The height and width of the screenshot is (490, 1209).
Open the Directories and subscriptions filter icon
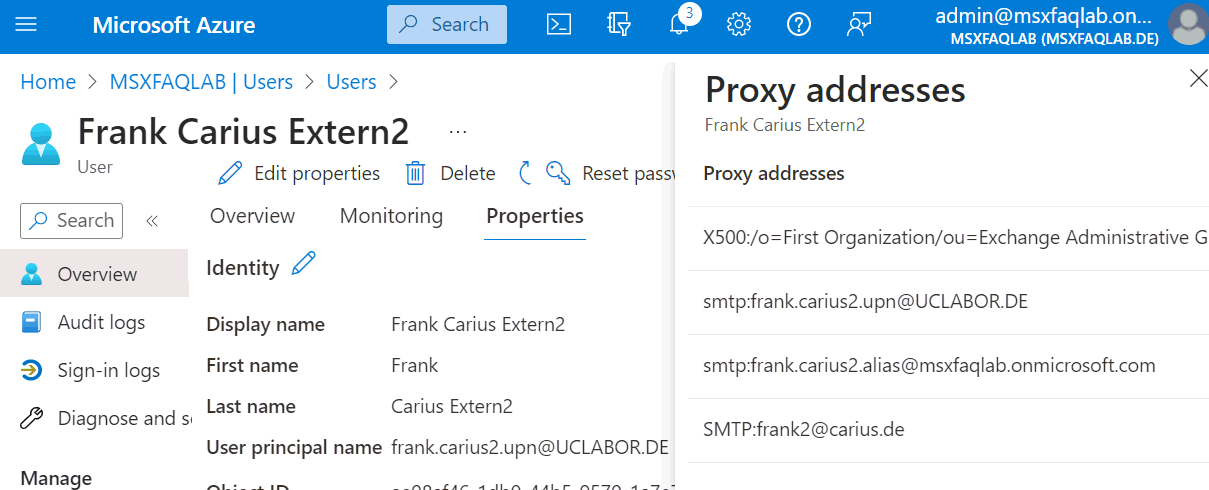tap(619, 25)
